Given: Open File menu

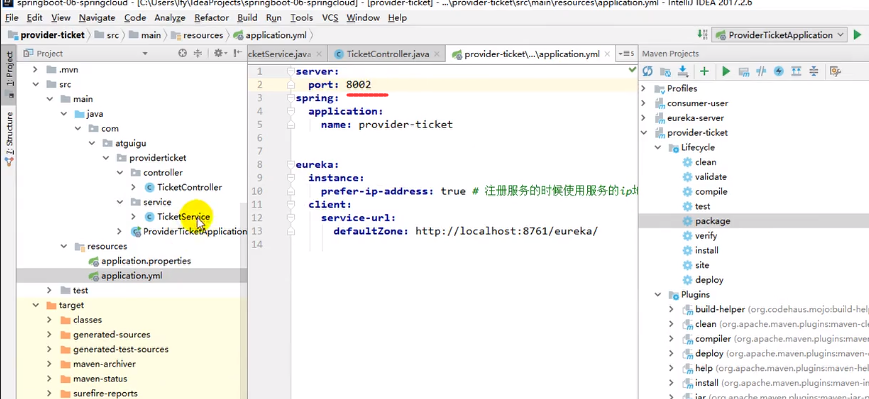Looking at the screenshot, I should (x=11, y=18).
